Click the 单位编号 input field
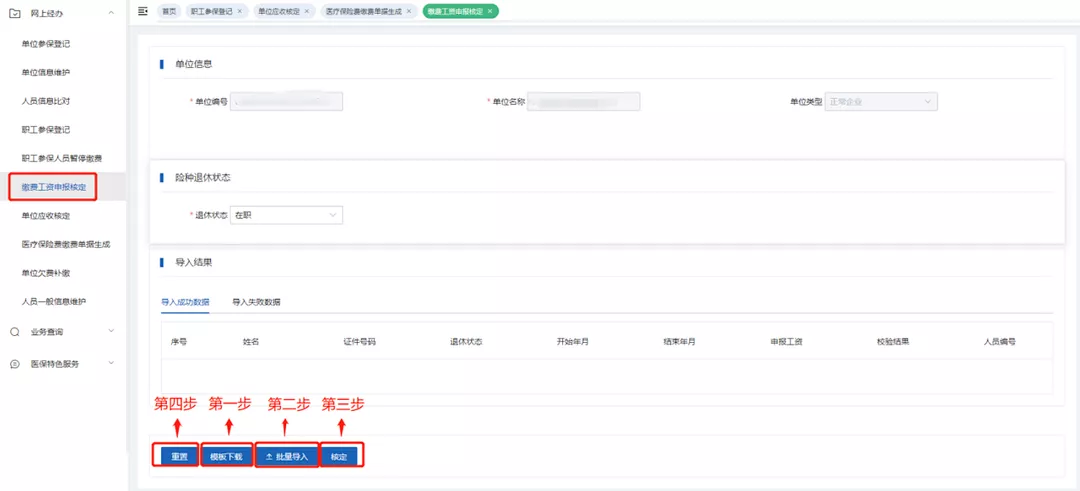 point(286,101)
